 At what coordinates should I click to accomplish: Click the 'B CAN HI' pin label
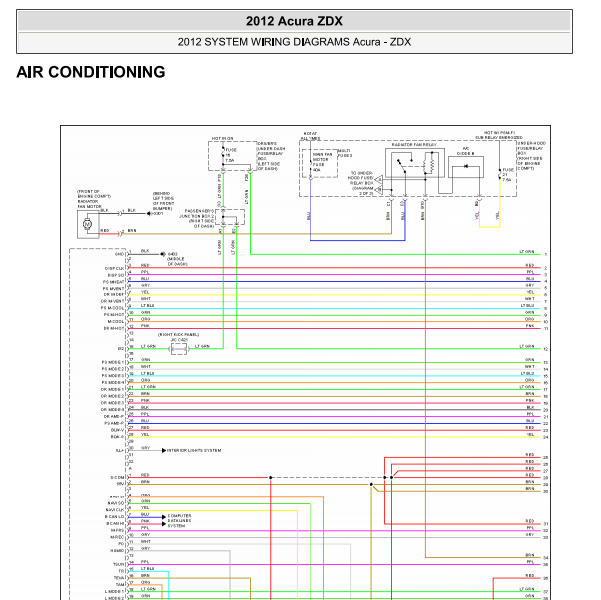[115, 523]
